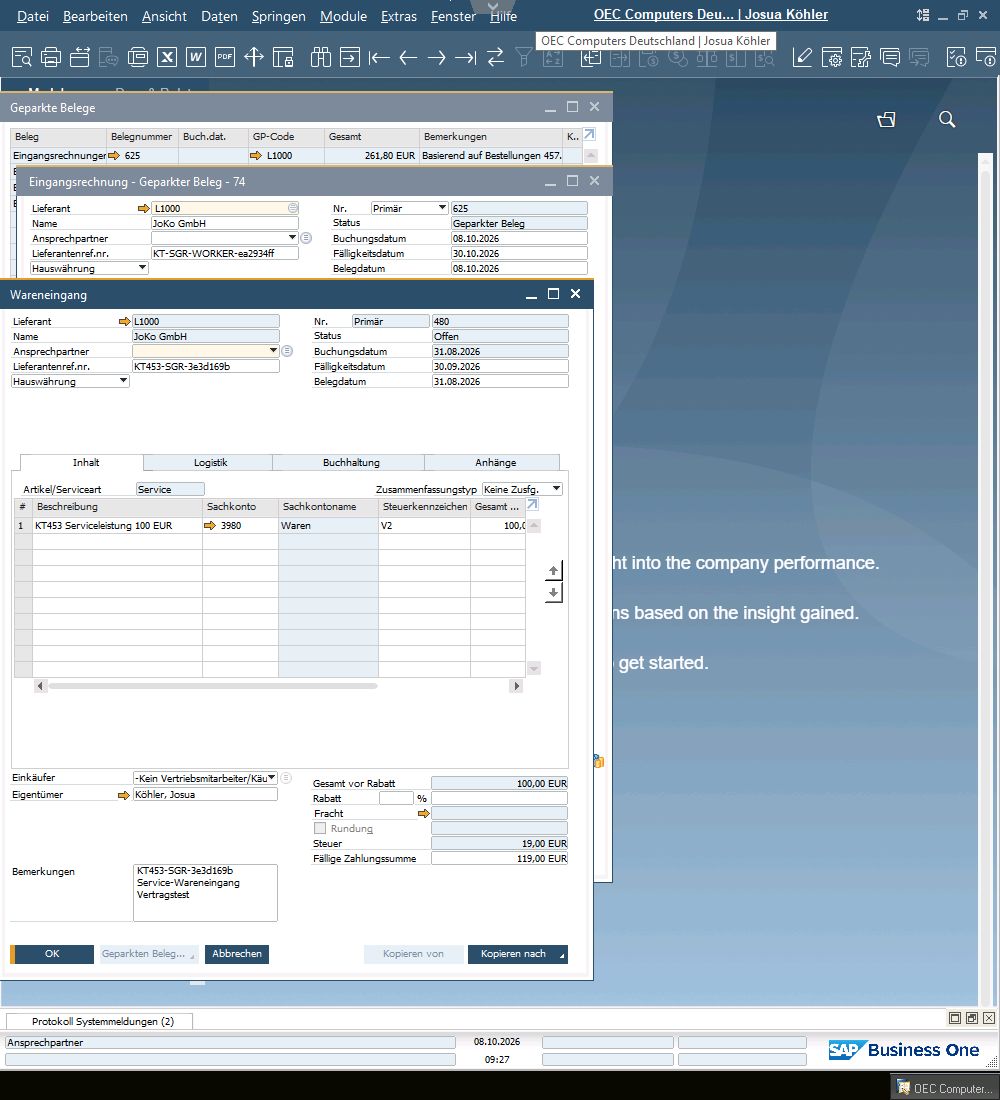This screenshot has height=1100, width=1000.
Task: Open the pencil layout designer icon
Action: tap(802, 58)
